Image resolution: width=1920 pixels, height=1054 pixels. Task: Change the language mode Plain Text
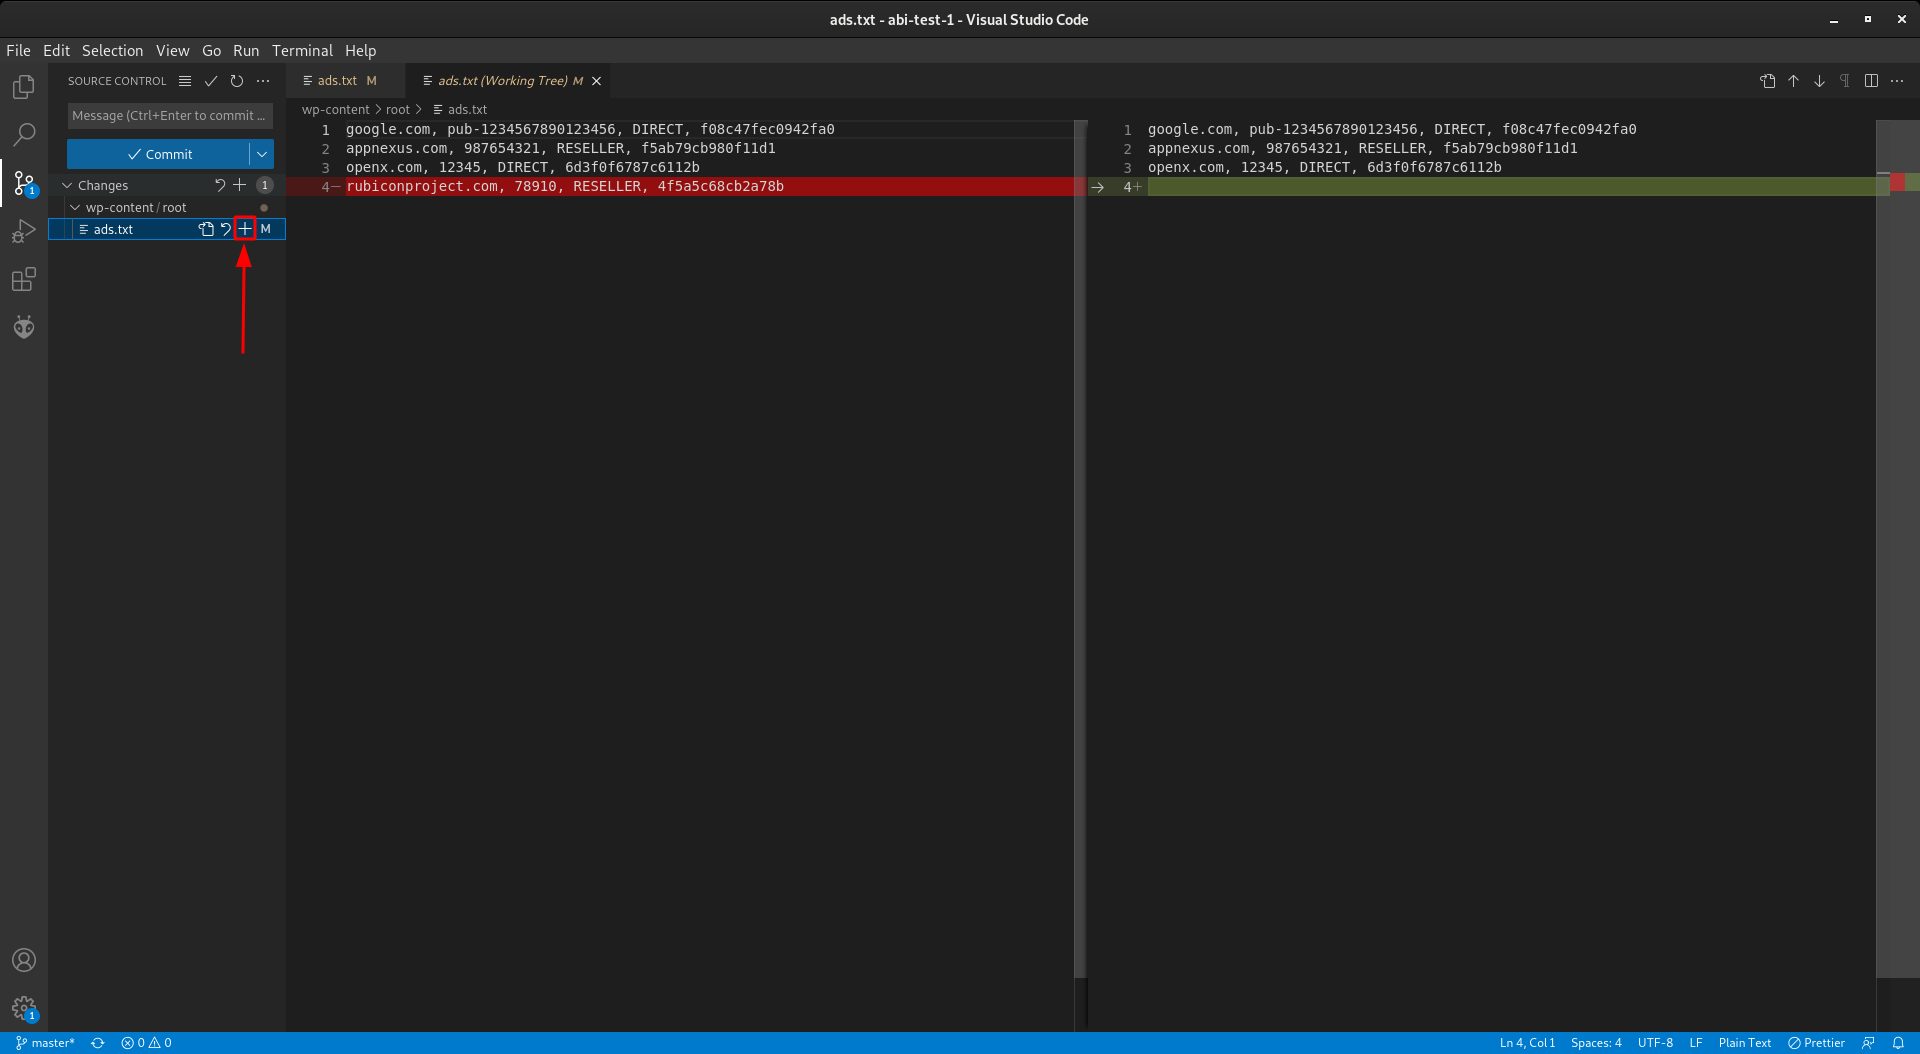coord(1744,1043)
